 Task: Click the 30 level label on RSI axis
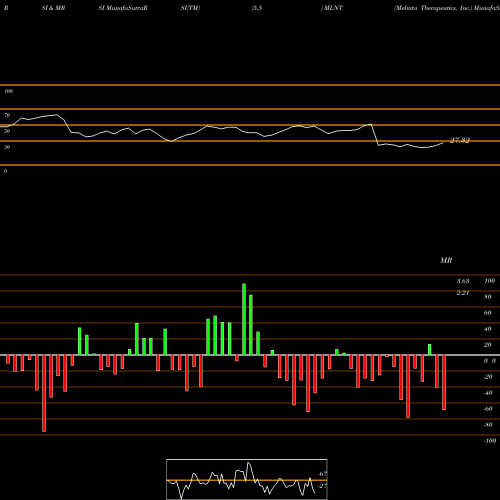pos(7,147)
